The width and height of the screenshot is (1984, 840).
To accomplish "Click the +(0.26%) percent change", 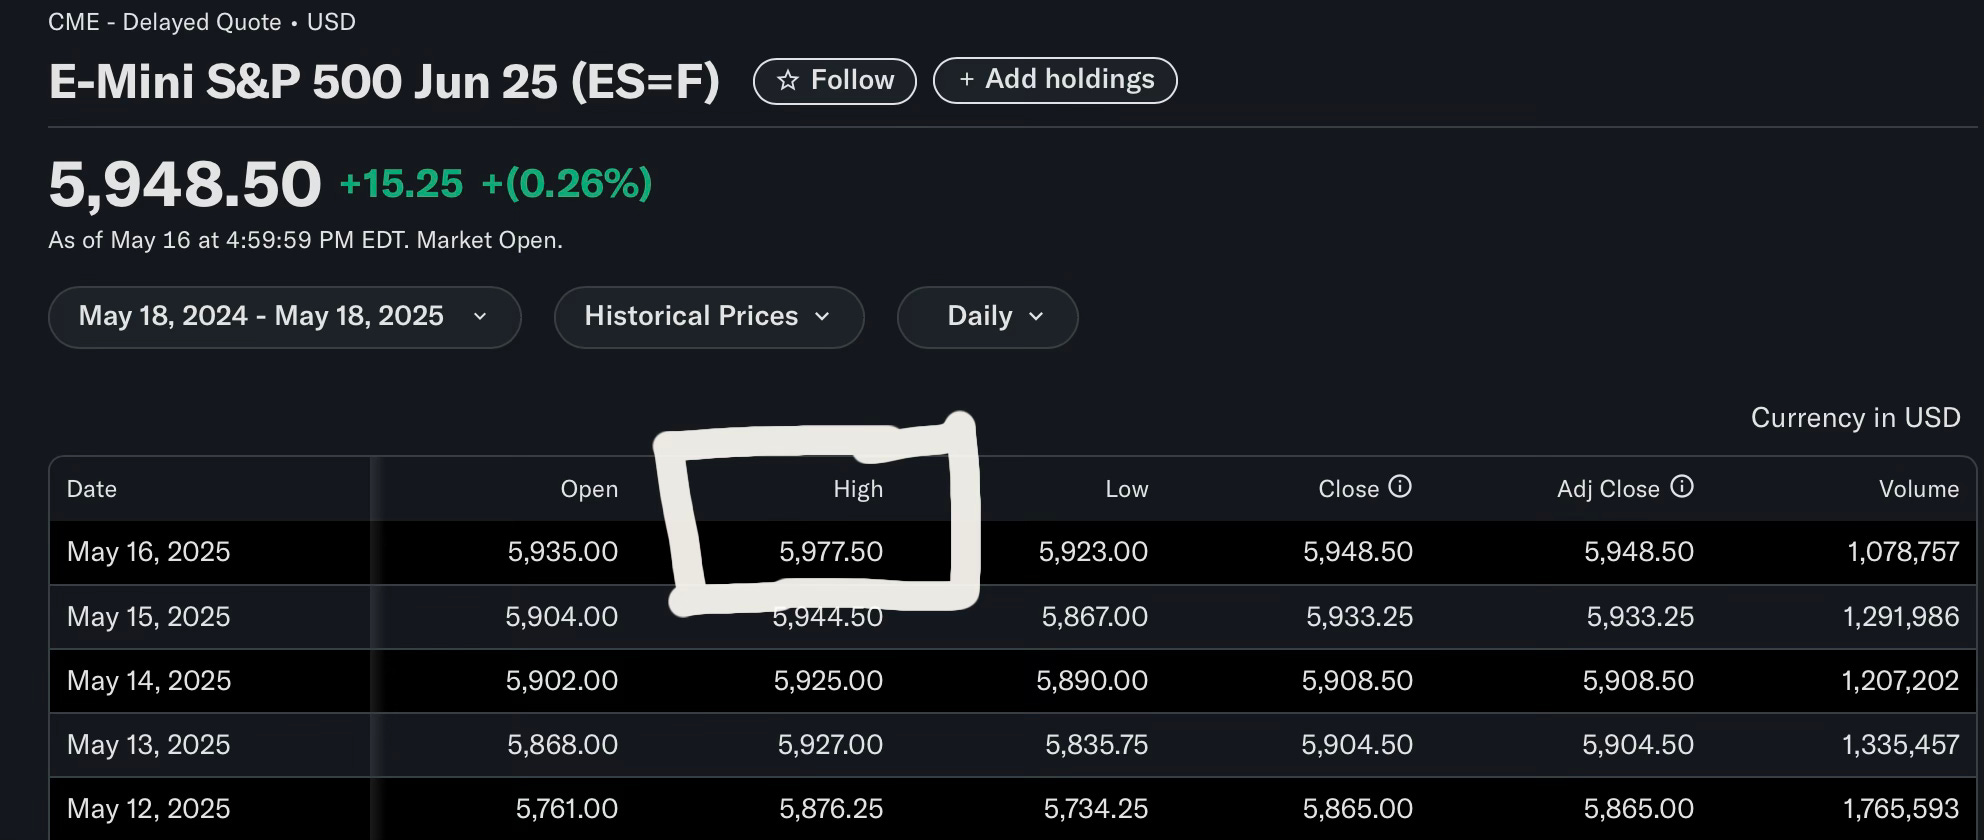I will (x=567, y=184).
